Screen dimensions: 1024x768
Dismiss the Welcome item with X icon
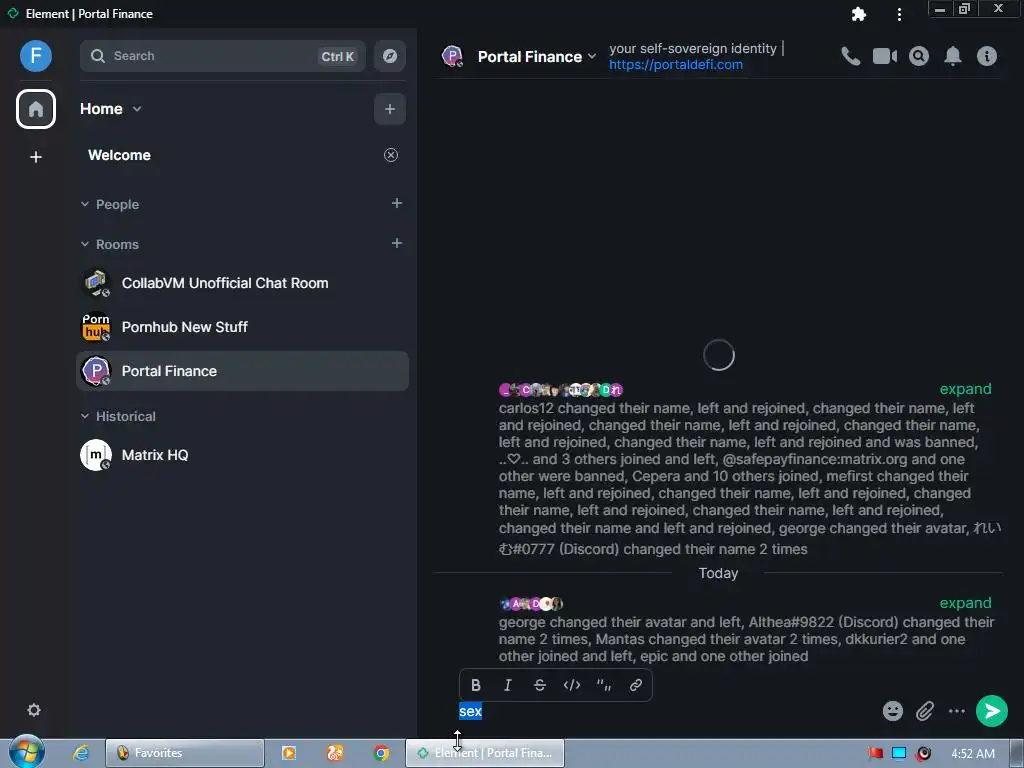391,155
